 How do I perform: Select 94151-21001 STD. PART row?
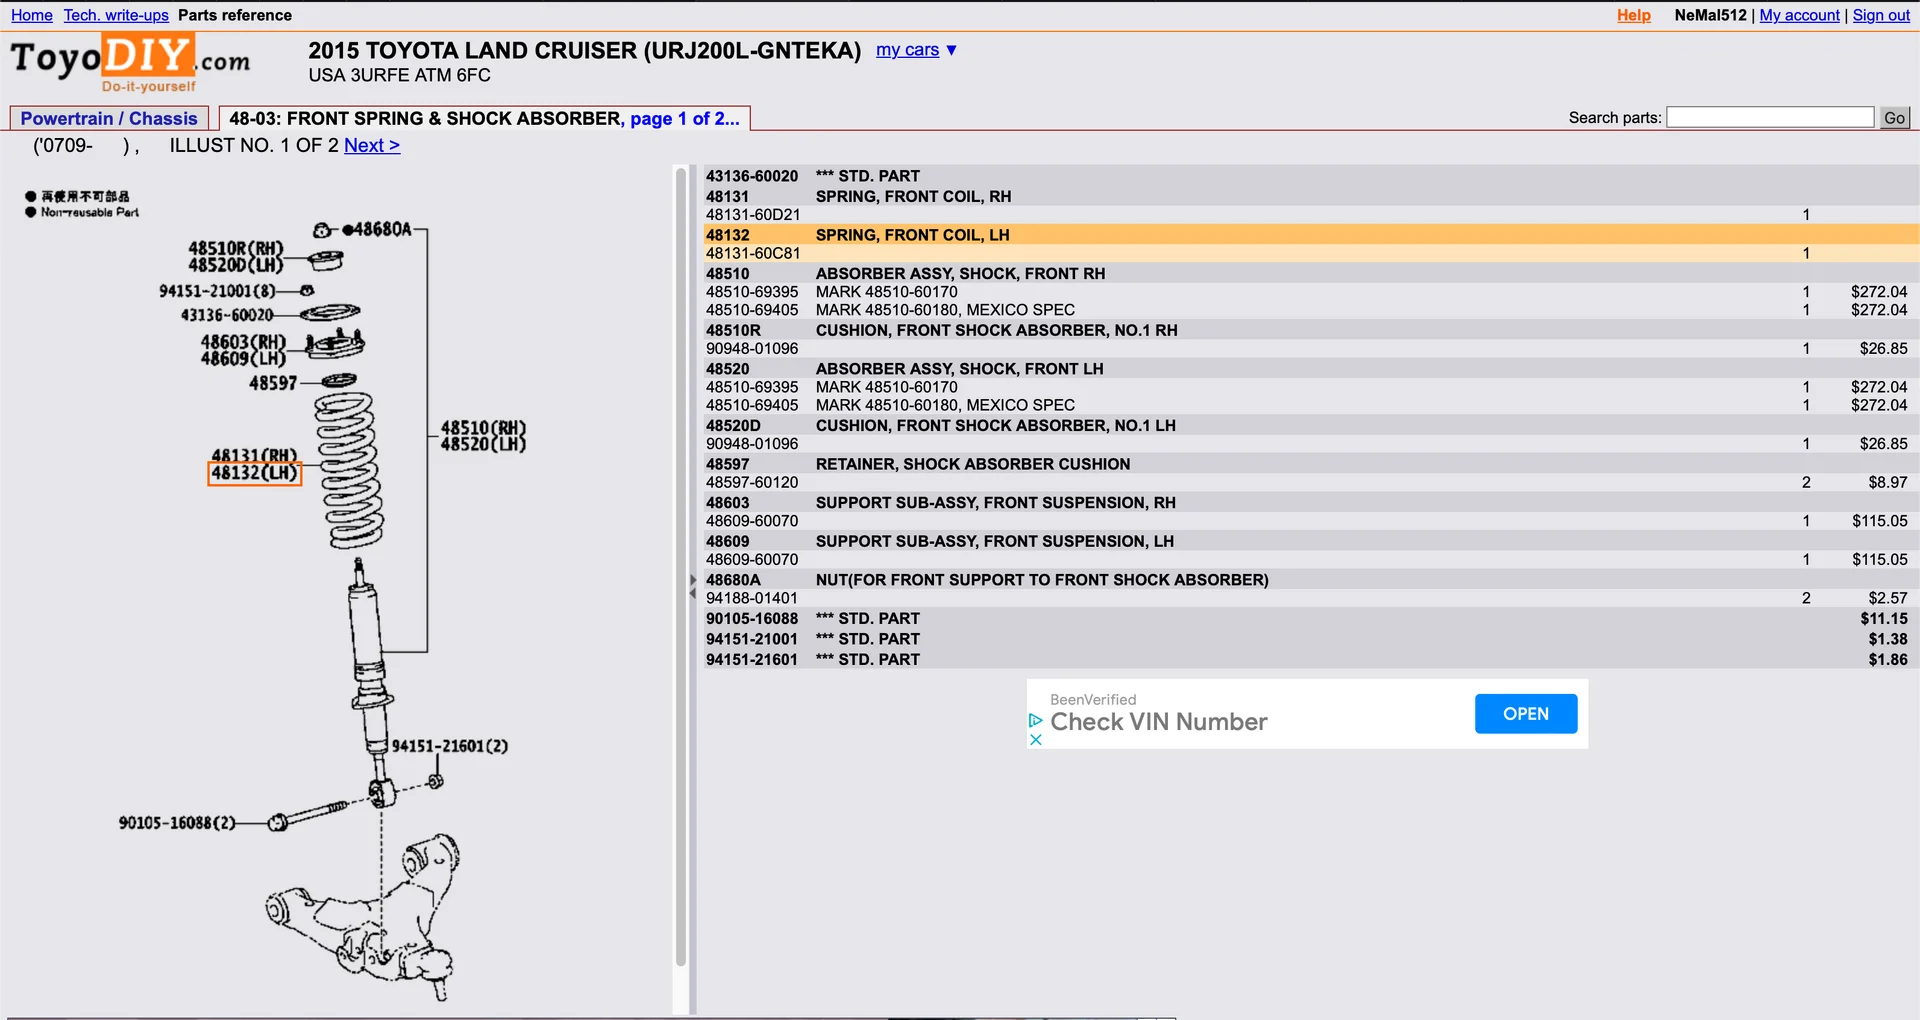pyautogui.click(x=1311, y=639)
